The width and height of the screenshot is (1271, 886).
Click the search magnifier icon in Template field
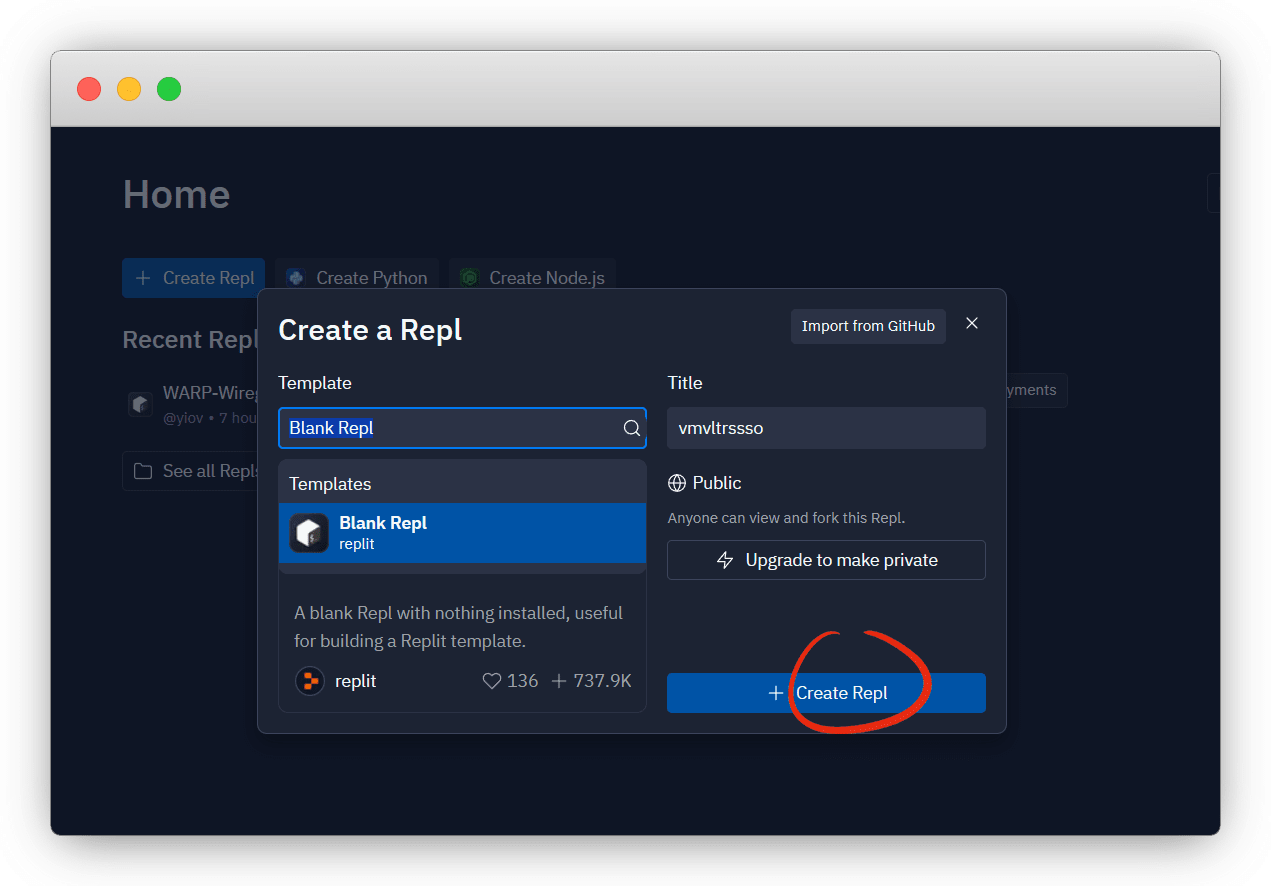coord(631,428)
